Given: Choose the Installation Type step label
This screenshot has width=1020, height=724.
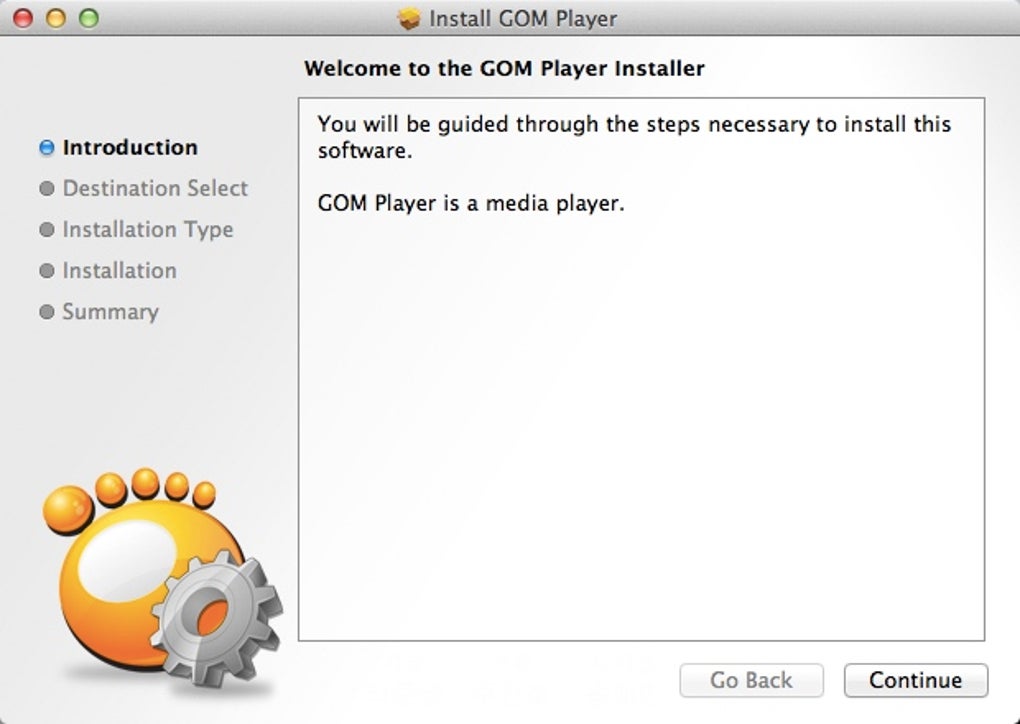Looking at the screenshot, I should click(148, 230).
